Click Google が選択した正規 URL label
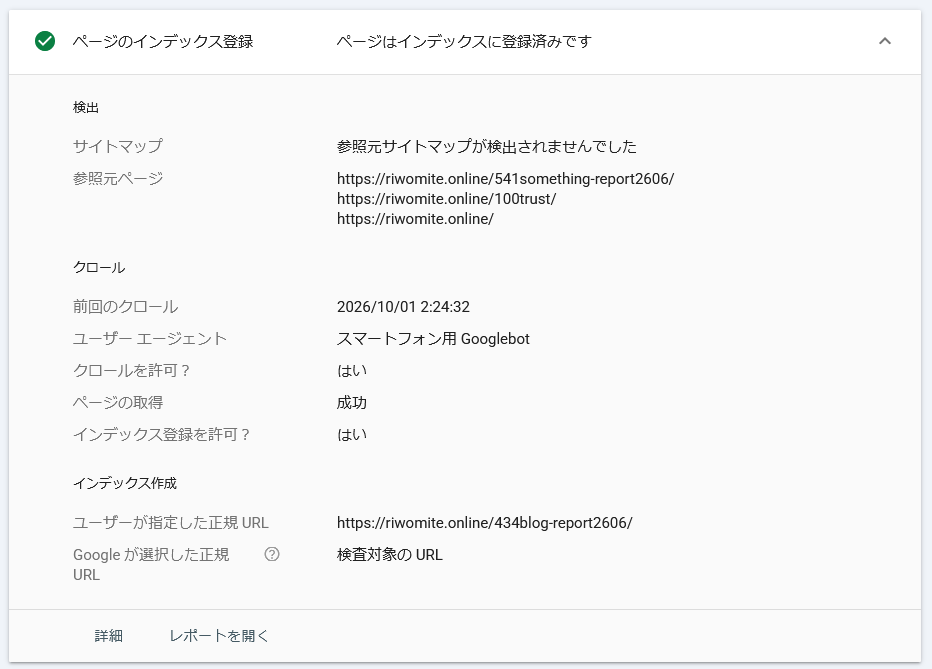 [x=151, y=564]
